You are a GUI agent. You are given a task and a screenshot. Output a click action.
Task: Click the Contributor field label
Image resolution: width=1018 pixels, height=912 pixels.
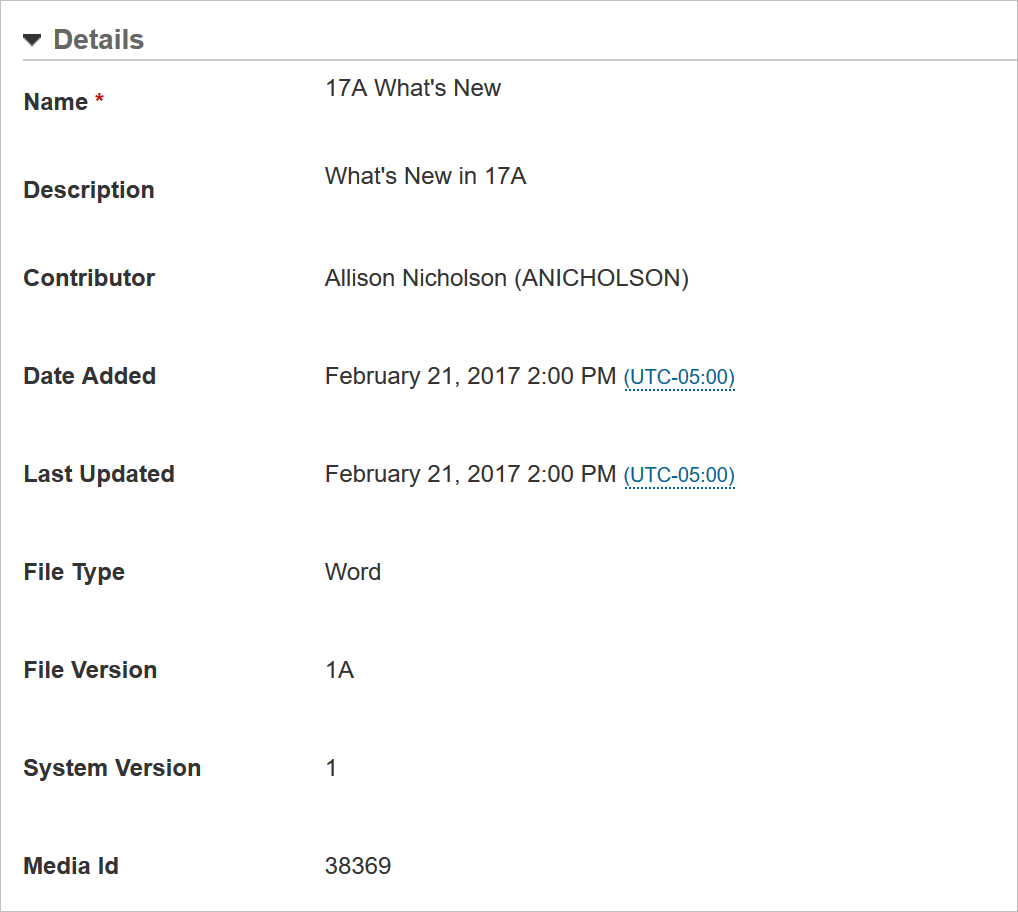[x=89, y=278]
